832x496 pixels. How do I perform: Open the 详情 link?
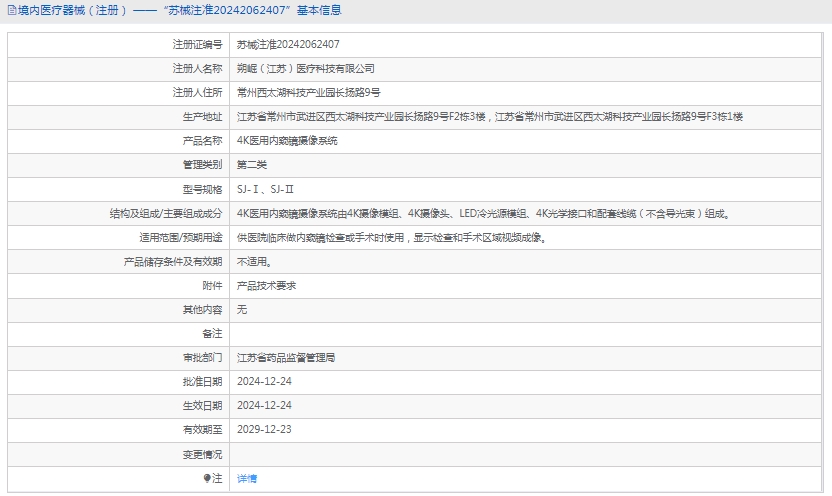pos(247,479)
